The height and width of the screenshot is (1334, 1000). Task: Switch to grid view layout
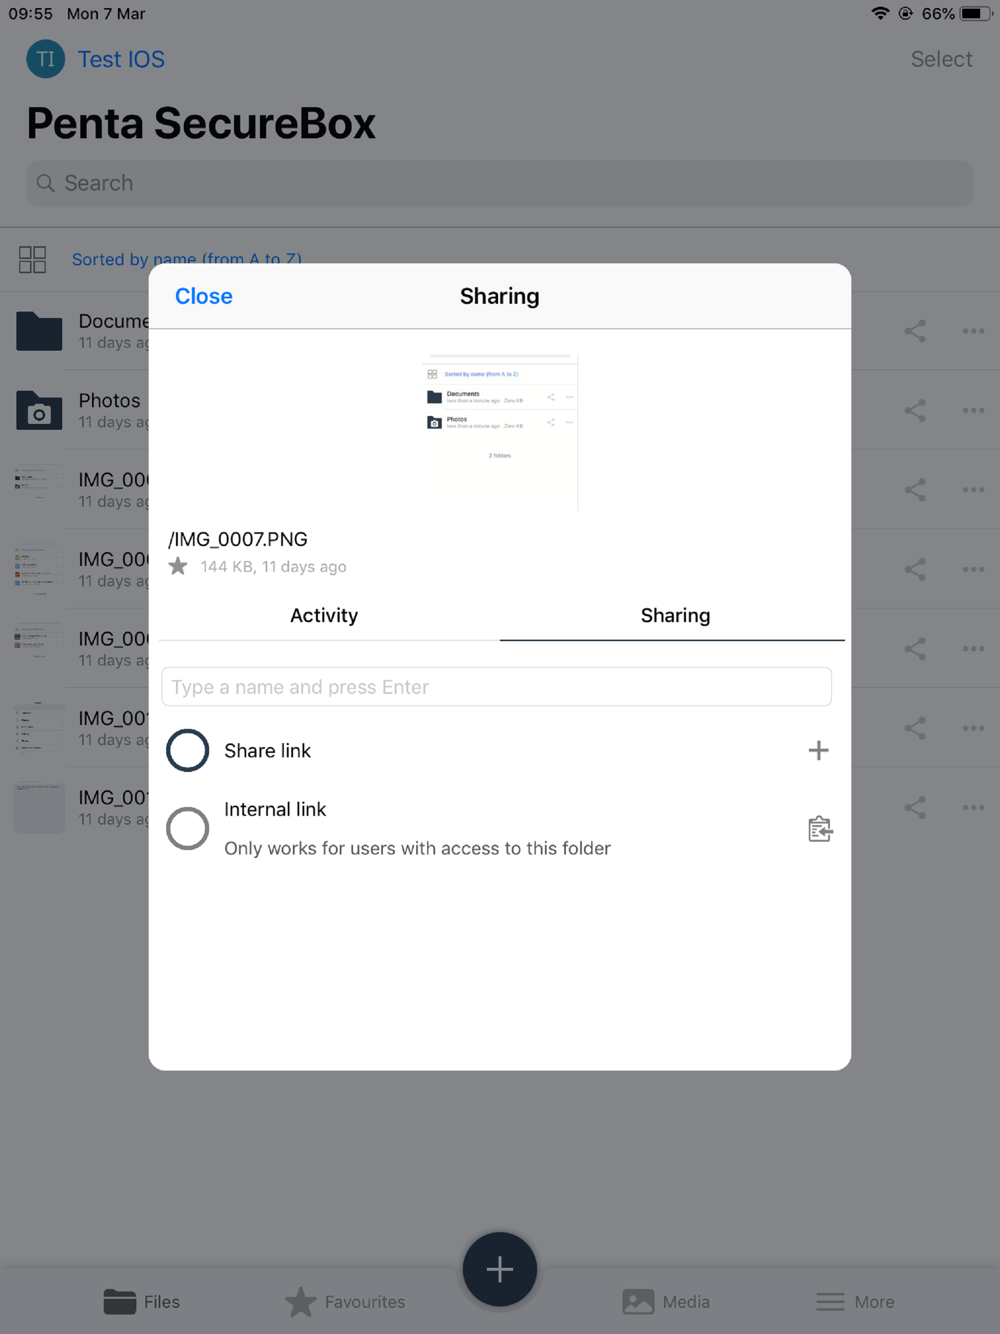coord(33,260)
